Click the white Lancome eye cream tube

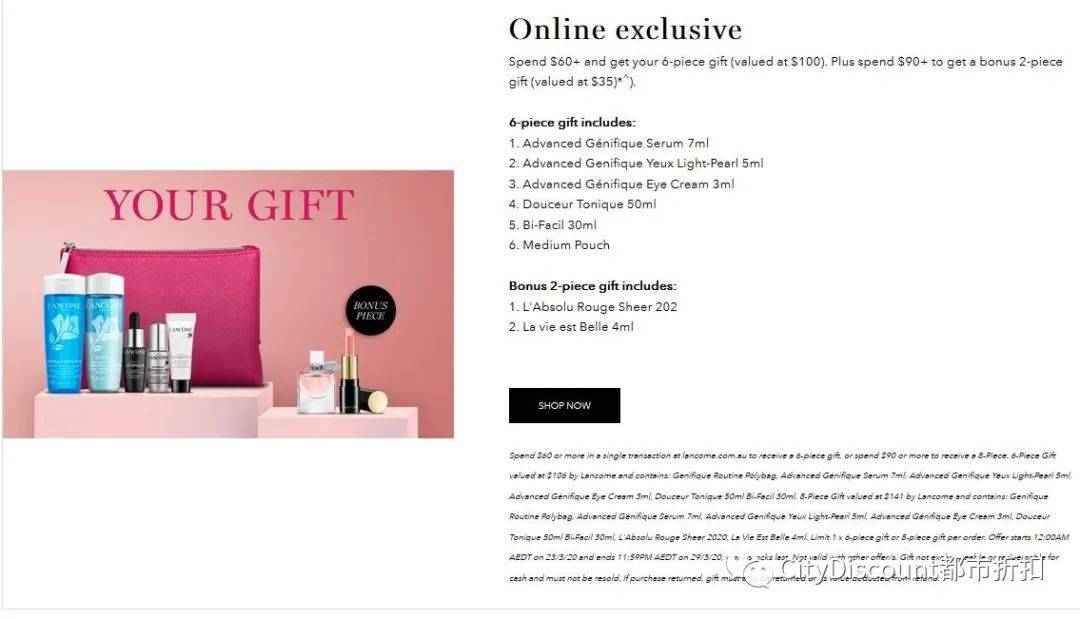pos(180,353)
